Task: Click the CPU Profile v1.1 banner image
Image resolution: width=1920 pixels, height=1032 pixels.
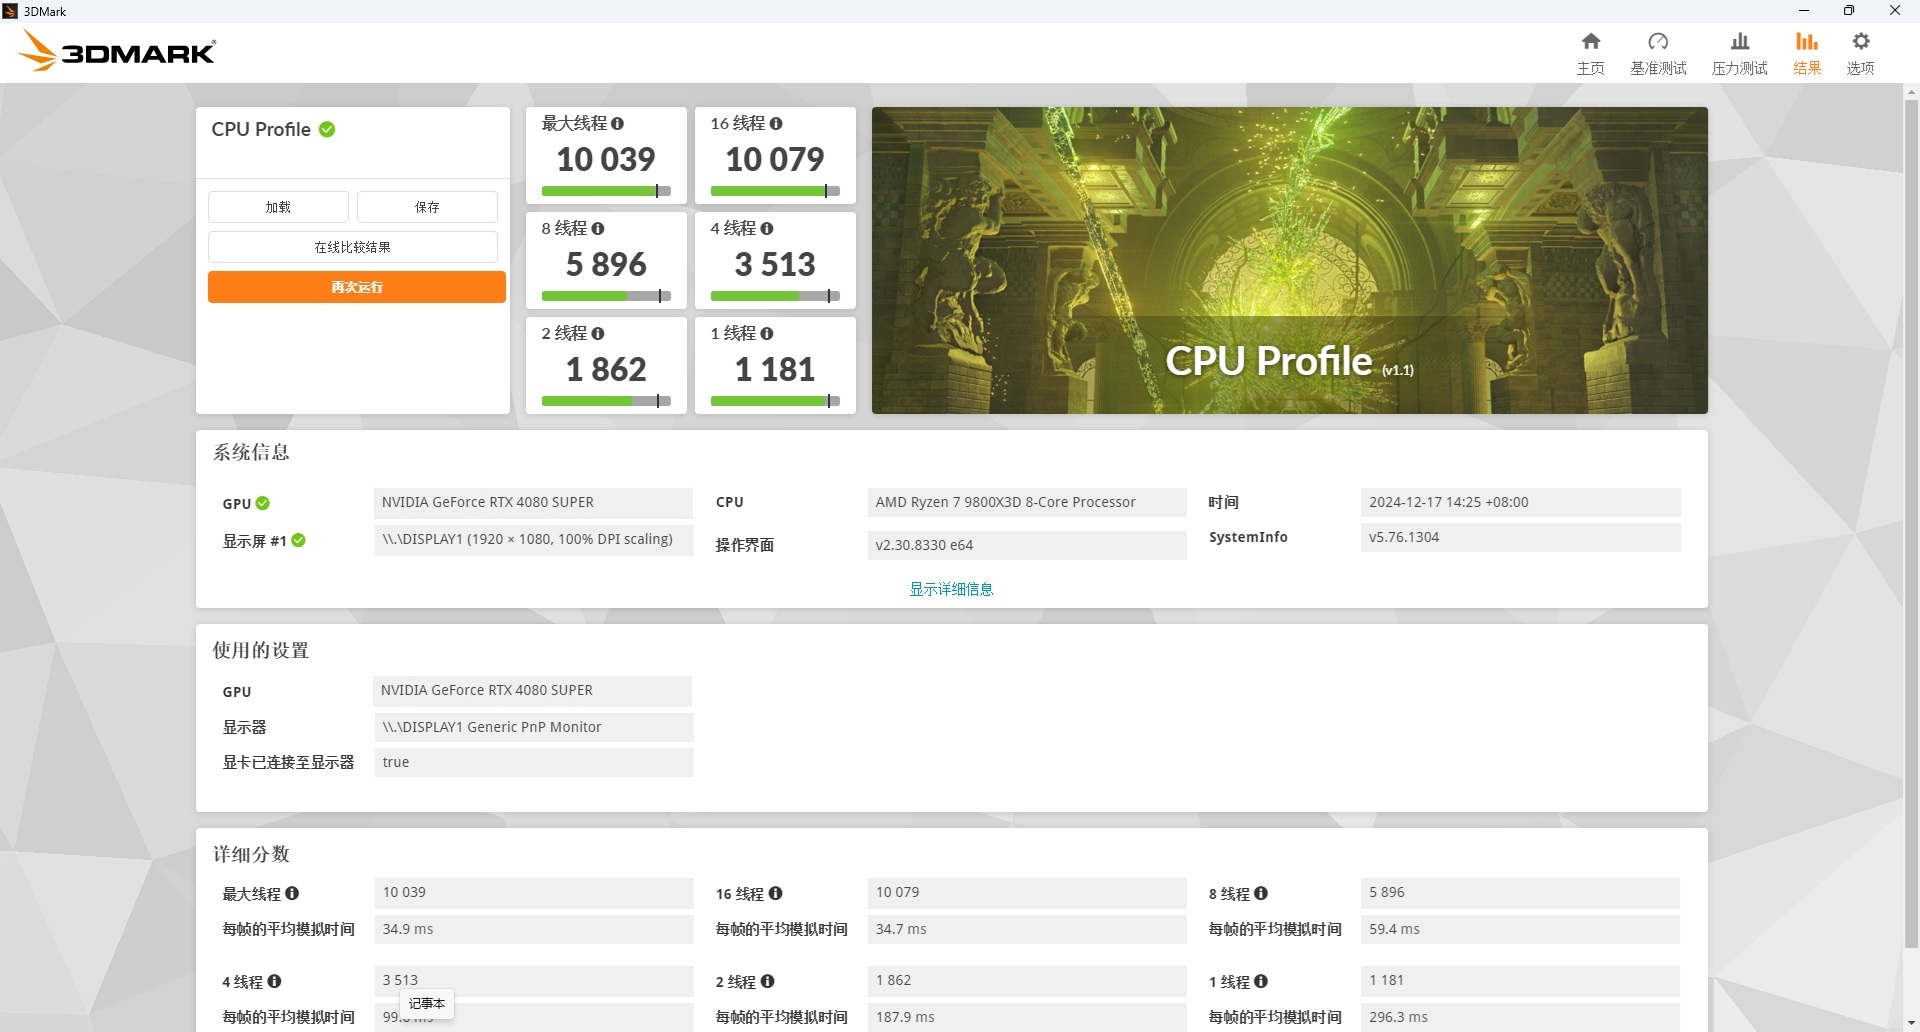Action: click(x=1290, y=260)
